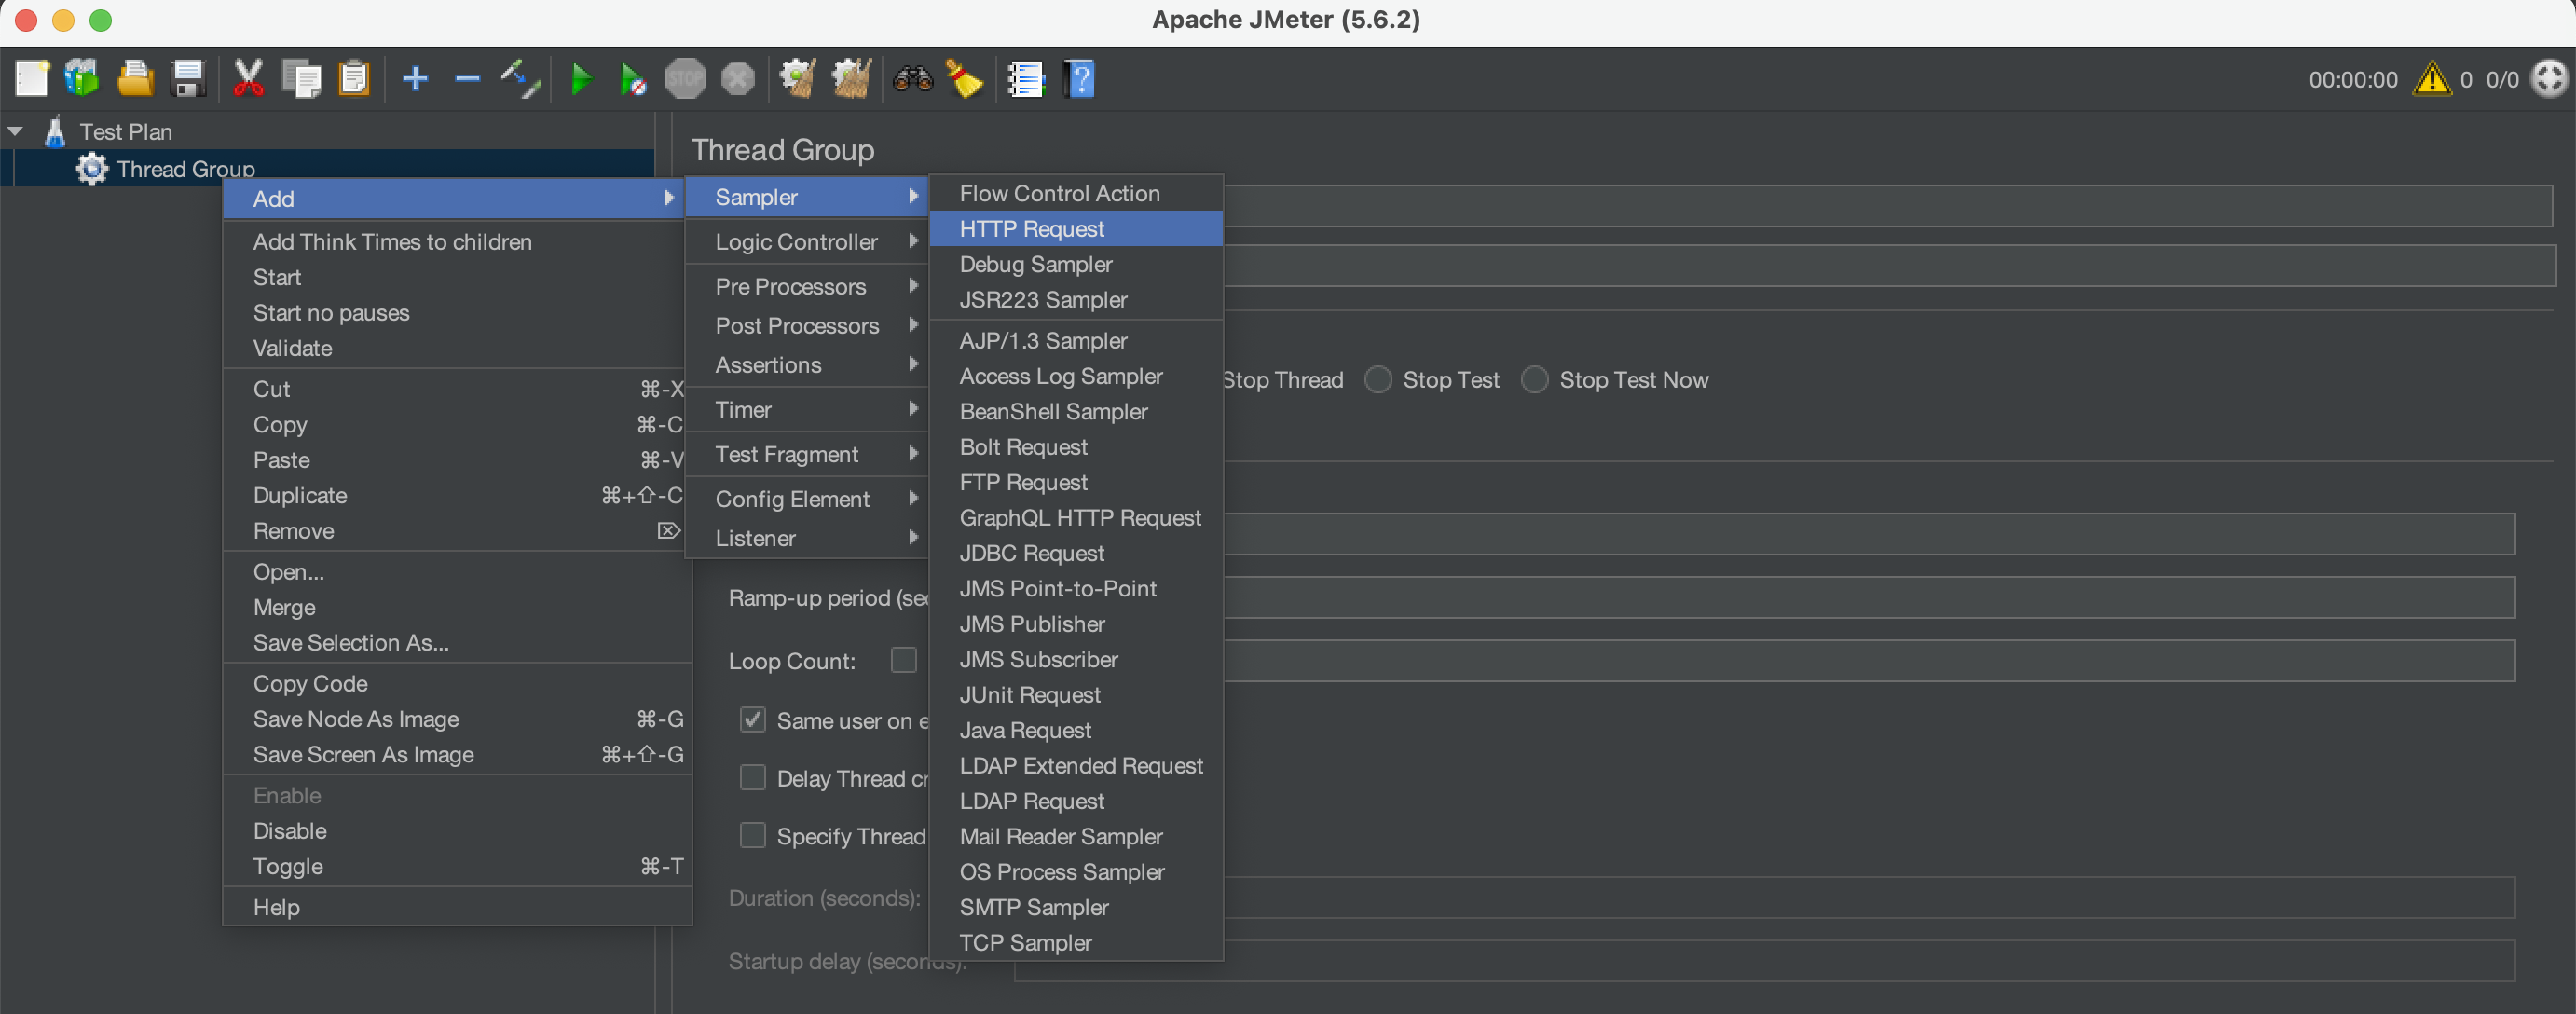2576x1014 pixels.
Task: Collapse the Test Plan tree node
Action: [15, 131]
